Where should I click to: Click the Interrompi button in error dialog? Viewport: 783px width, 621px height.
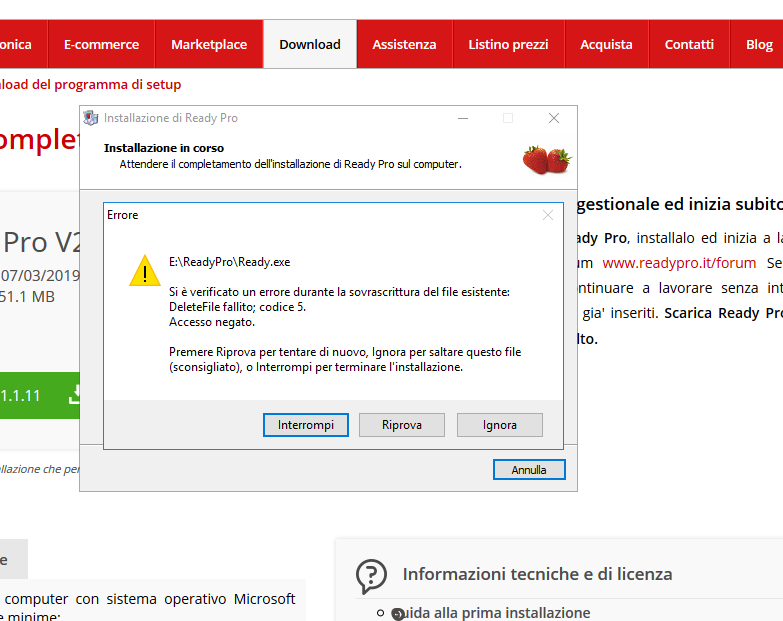pyautogui.click(x=306, y=425)
